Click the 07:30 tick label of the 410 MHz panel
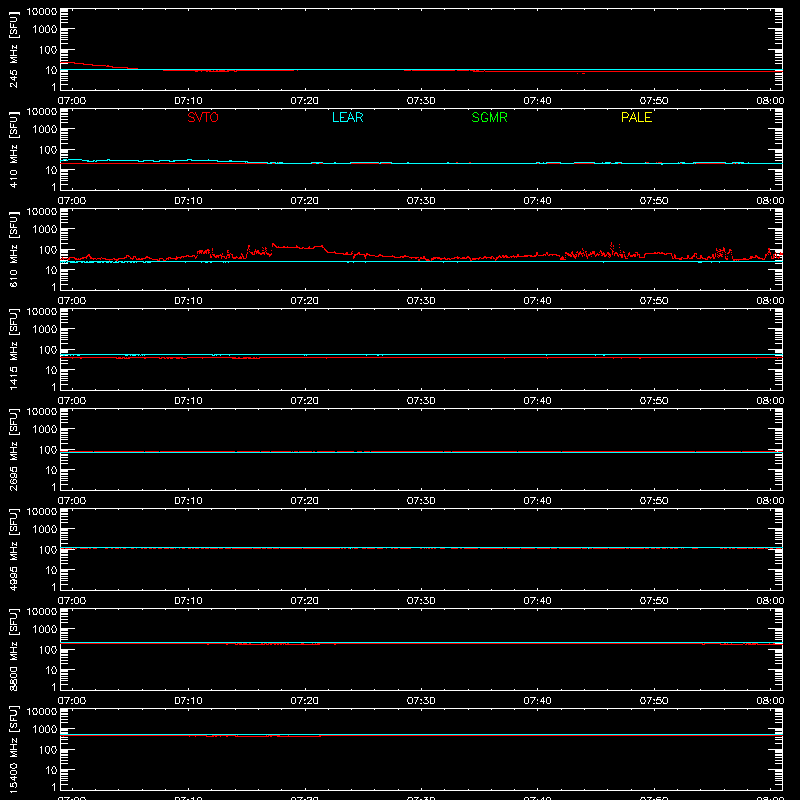 pyautogui.click(x=421, y=201)
